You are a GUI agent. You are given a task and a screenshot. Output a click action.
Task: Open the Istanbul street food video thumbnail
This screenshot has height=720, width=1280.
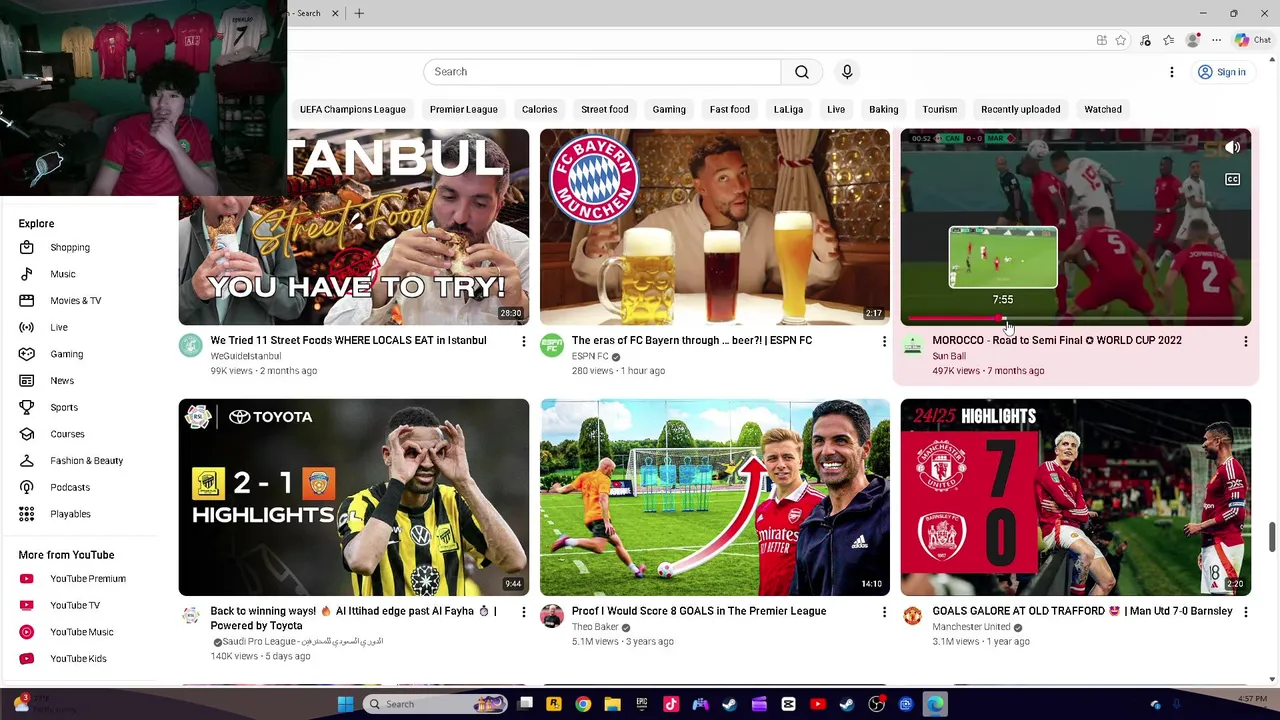354,227
